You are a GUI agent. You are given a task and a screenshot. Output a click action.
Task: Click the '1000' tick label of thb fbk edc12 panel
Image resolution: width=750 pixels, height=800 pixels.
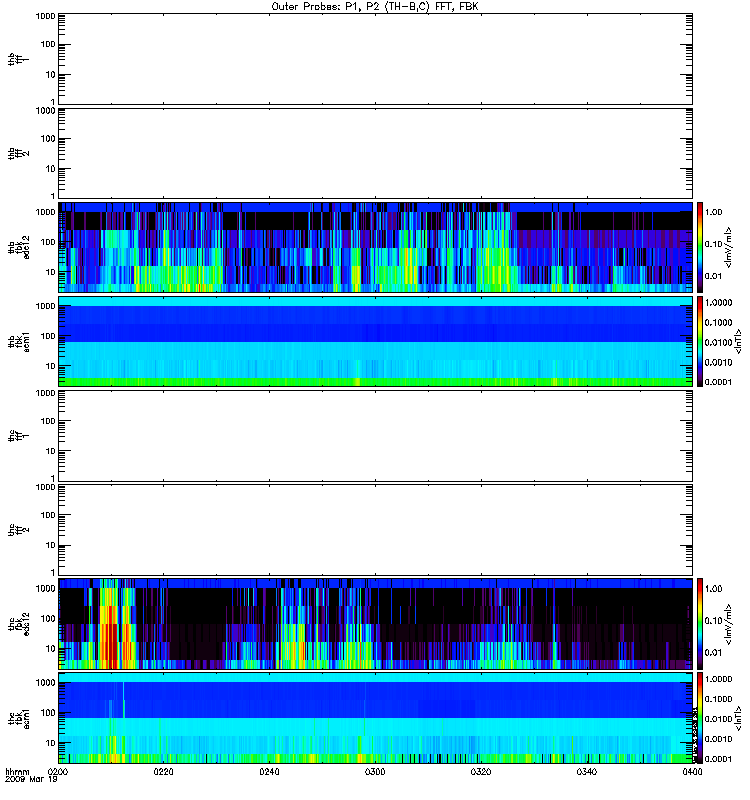coord(45,212)
